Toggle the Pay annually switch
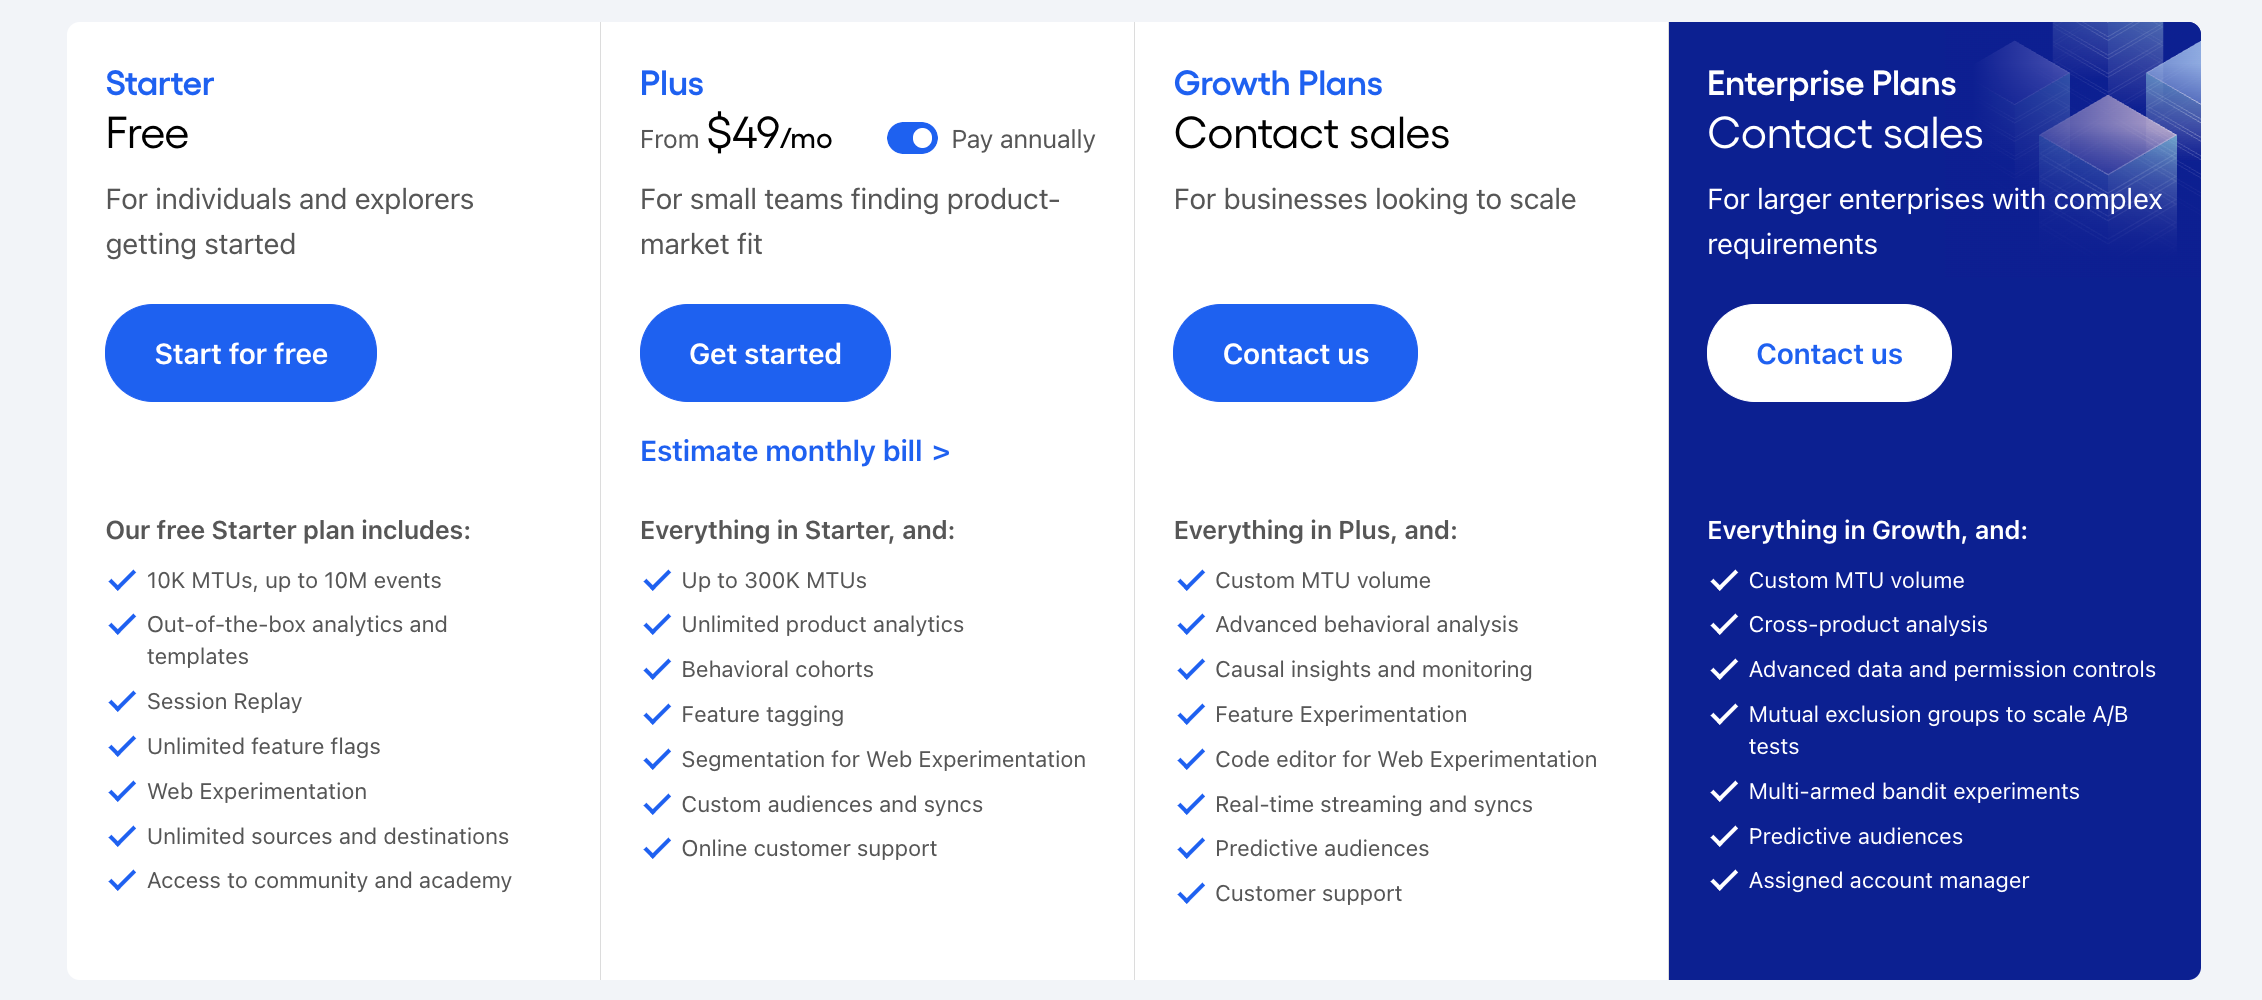Viewport: 2262px width, 1000px height. pos(912,138)
